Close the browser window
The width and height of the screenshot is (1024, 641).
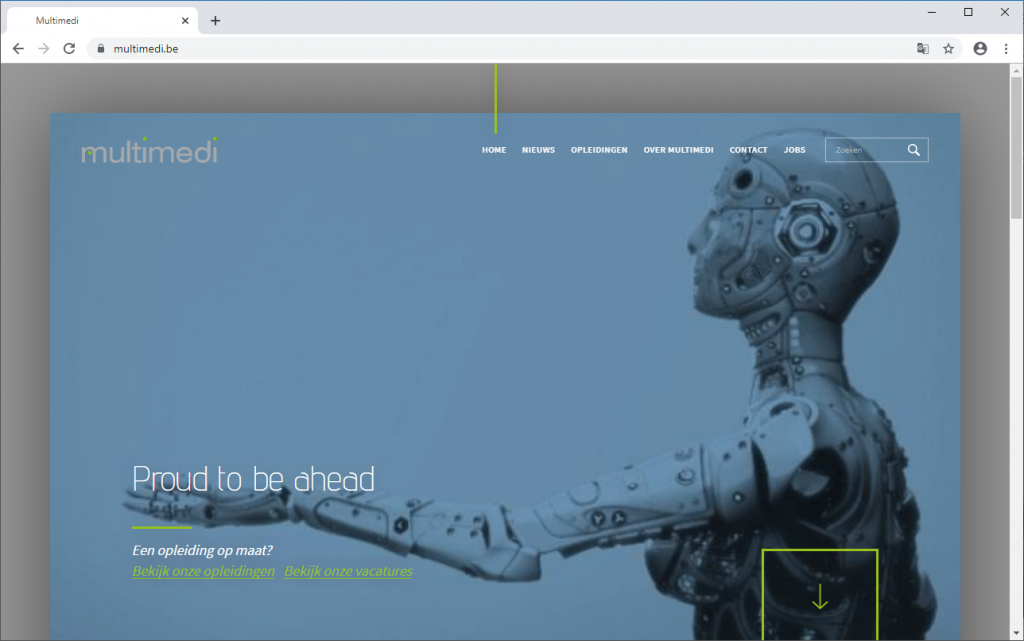pyautogui.click(x=1005, y=12)
